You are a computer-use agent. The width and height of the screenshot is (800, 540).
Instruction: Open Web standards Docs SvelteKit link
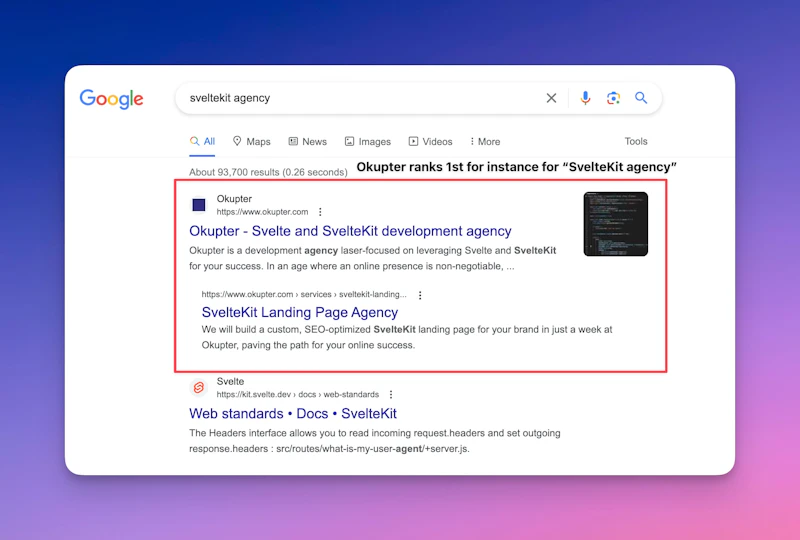(x=293, y=413)
